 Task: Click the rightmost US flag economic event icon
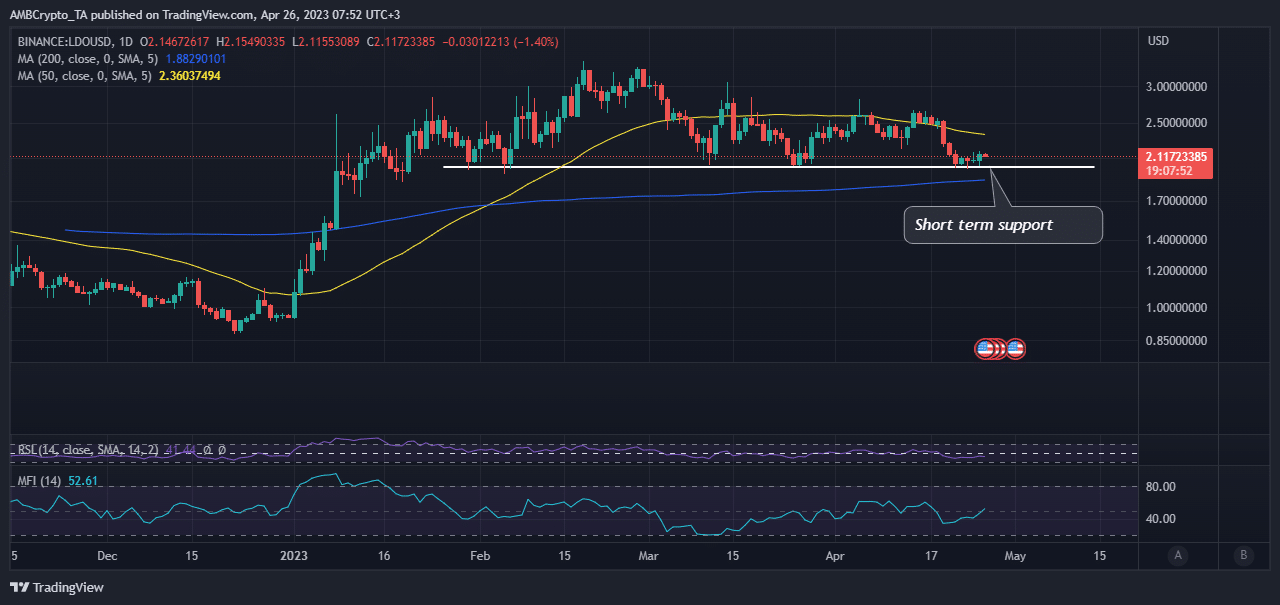pyautogui.click(x=1016, y=349)
